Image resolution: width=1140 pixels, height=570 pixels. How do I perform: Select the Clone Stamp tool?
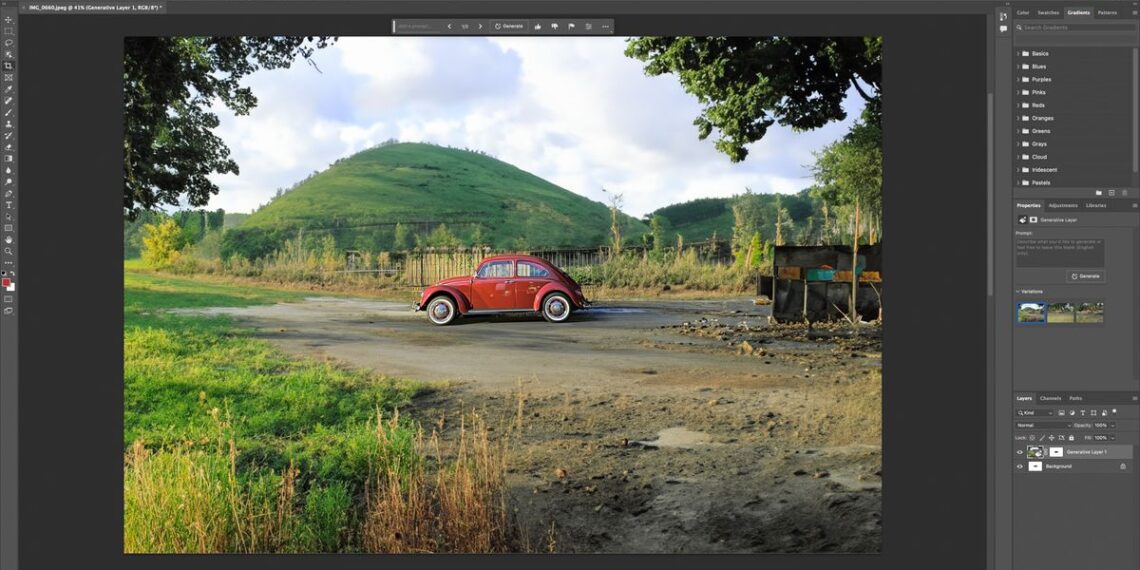point(9,124)
